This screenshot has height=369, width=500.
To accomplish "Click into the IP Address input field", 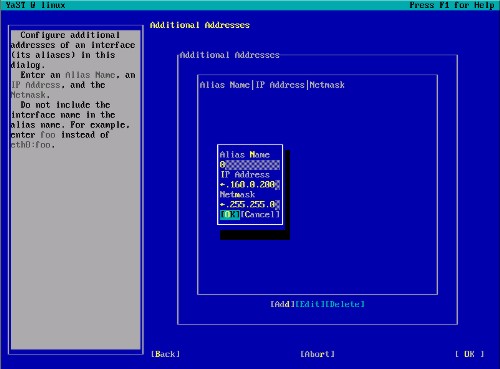I will pos(250,185).
